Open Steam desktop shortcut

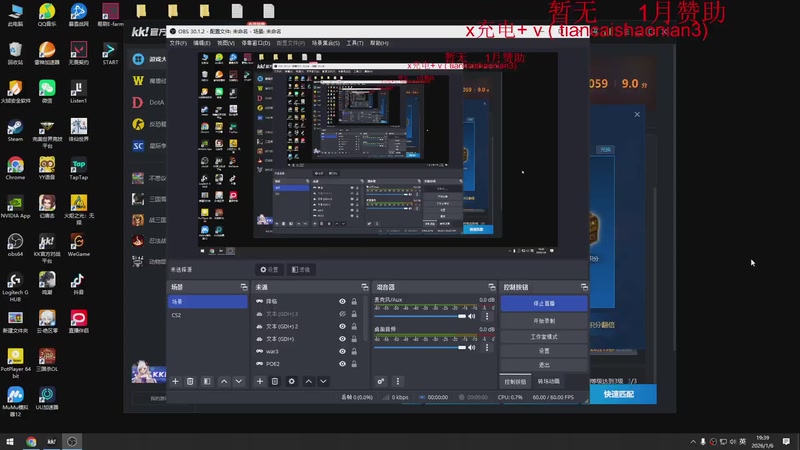(15, 130)
